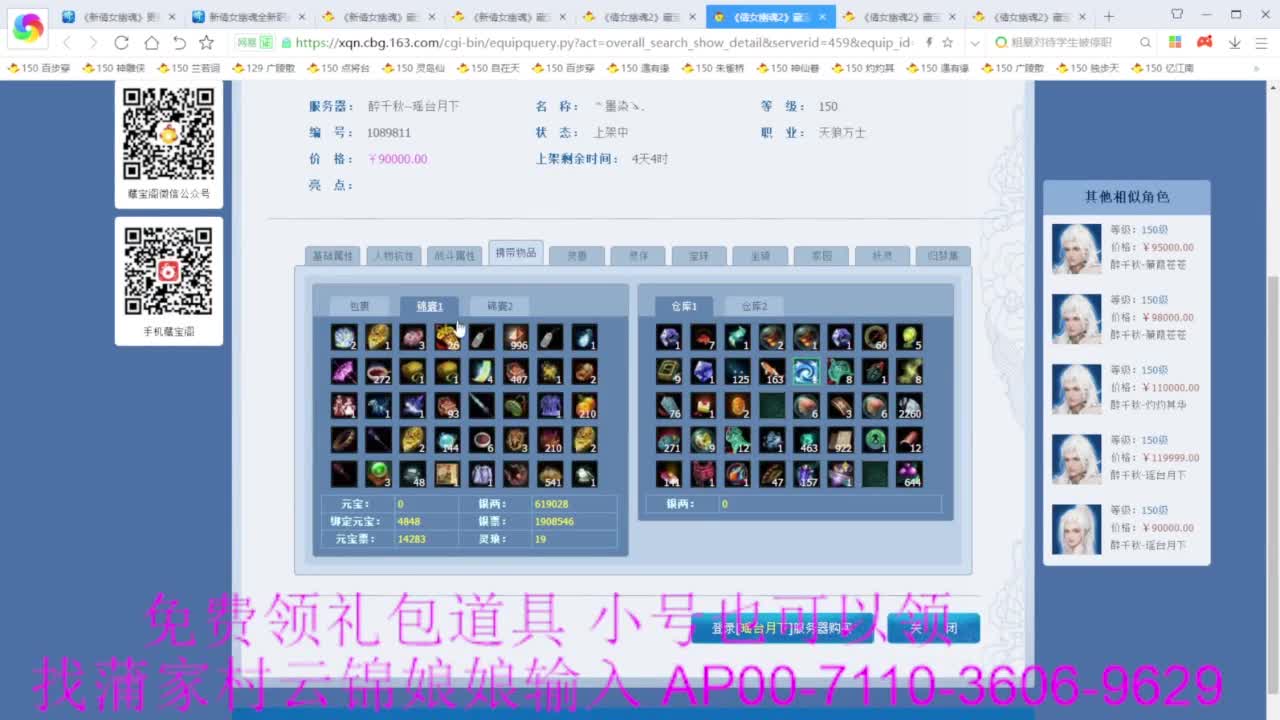Select the 锦囊1 sub-tab

click(429, 306)
